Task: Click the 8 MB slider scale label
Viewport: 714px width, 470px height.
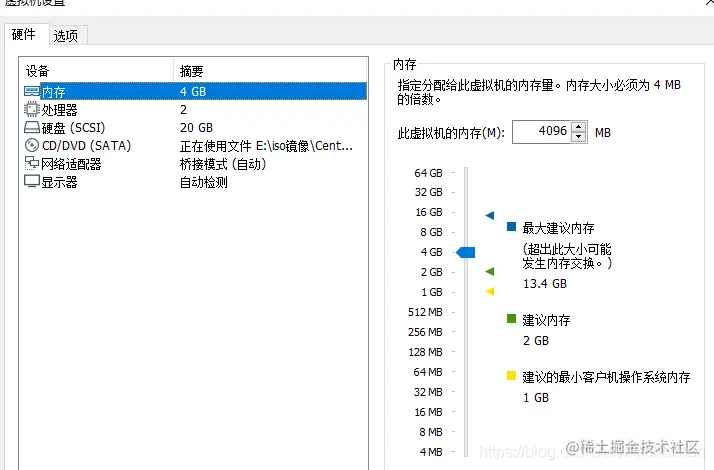Action: click(431, 432)
